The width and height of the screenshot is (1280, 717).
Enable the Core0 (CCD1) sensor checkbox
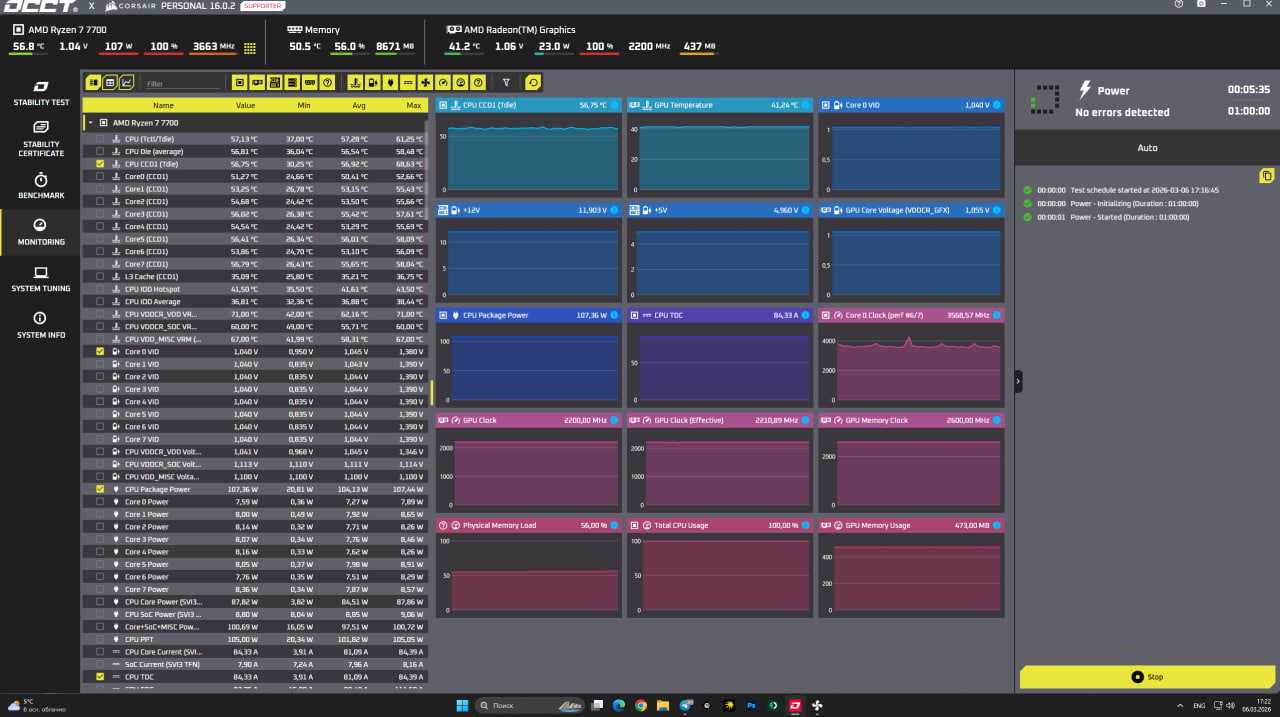click(x=100, y=176)
